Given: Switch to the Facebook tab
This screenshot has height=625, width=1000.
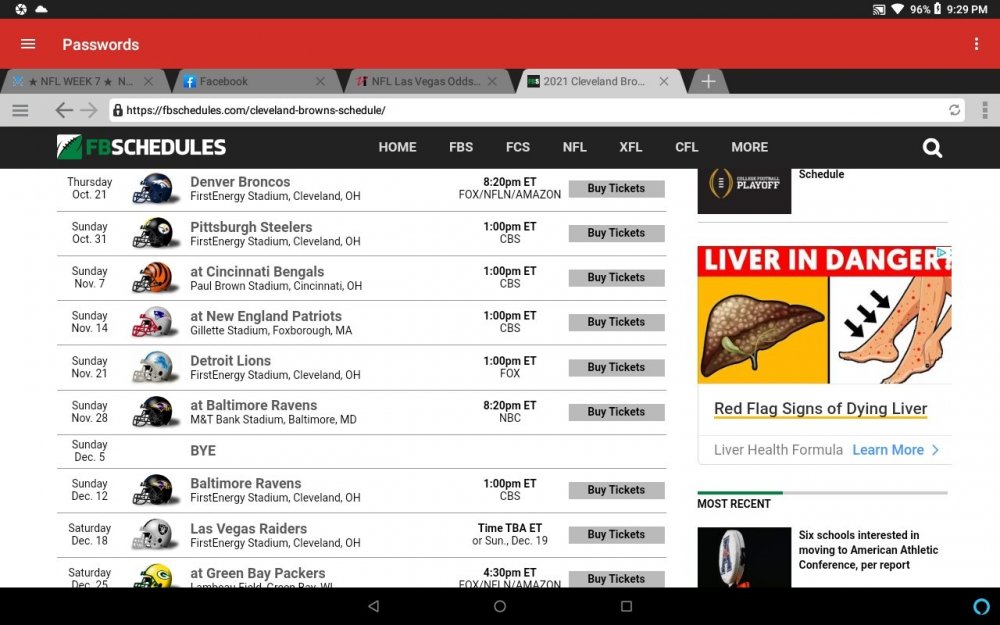Looking at the screenshot, I should (x=252, y=82).
